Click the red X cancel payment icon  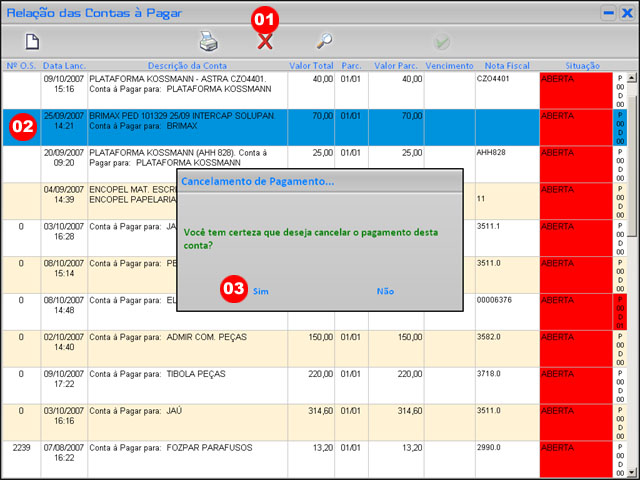(265, 41)
